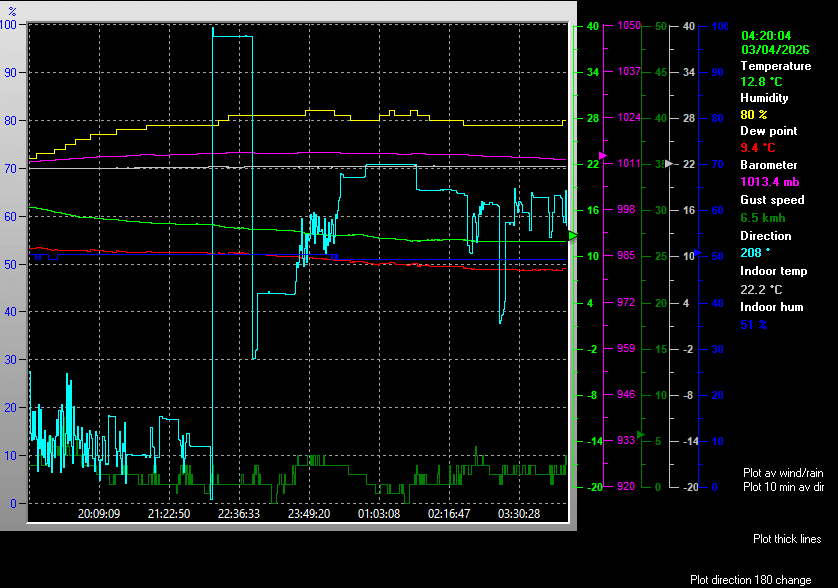Enable the Plot thick lines option
Viewport: 838px width, 588px height.
(787, 539)
